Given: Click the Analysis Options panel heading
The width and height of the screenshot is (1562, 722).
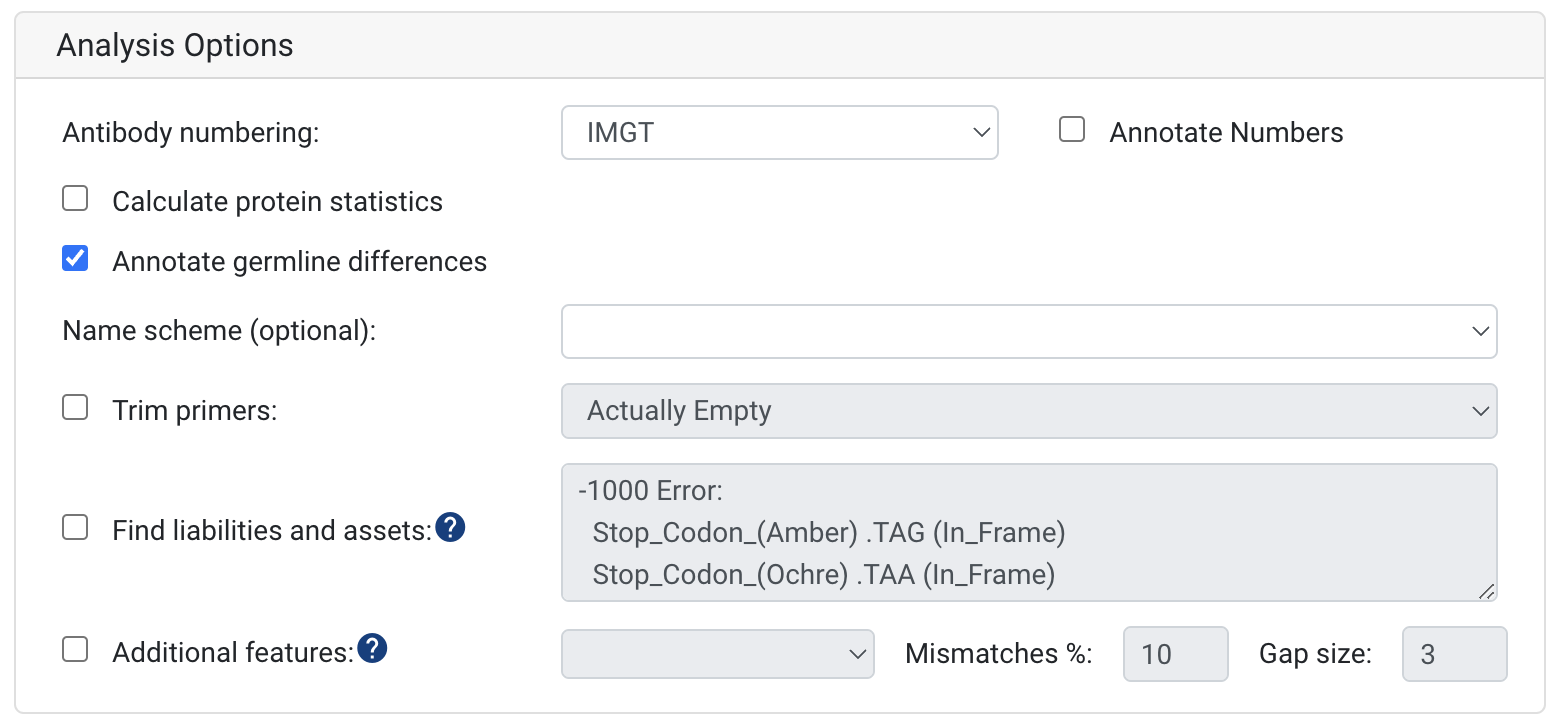Looking at the screenshot, I should pos(175,46).
